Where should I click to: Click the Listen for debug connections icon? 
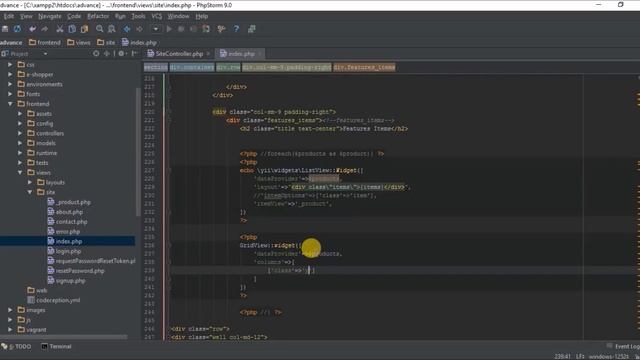[x=206, y=29]
